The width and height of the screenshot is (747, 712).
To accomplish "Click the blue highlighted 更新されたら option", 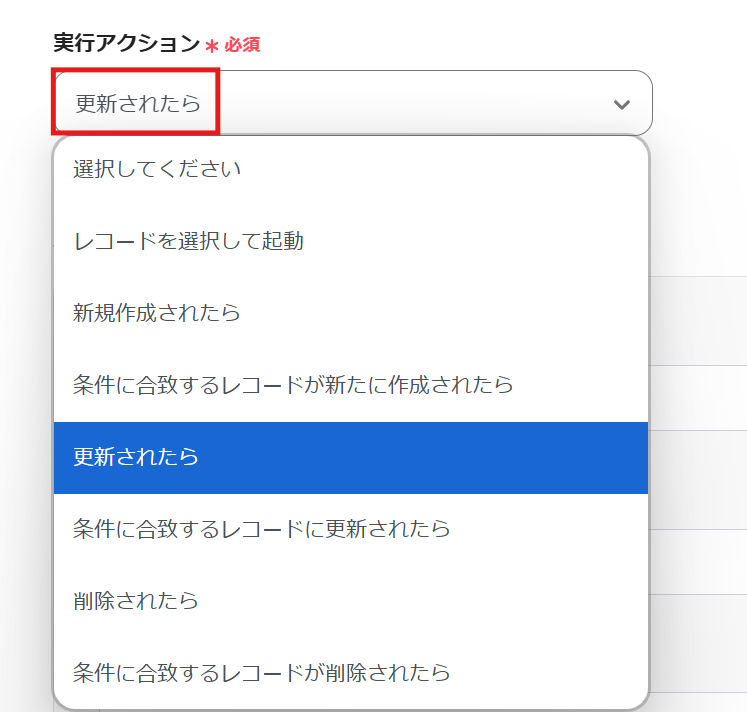I will (x=136, y=457).
